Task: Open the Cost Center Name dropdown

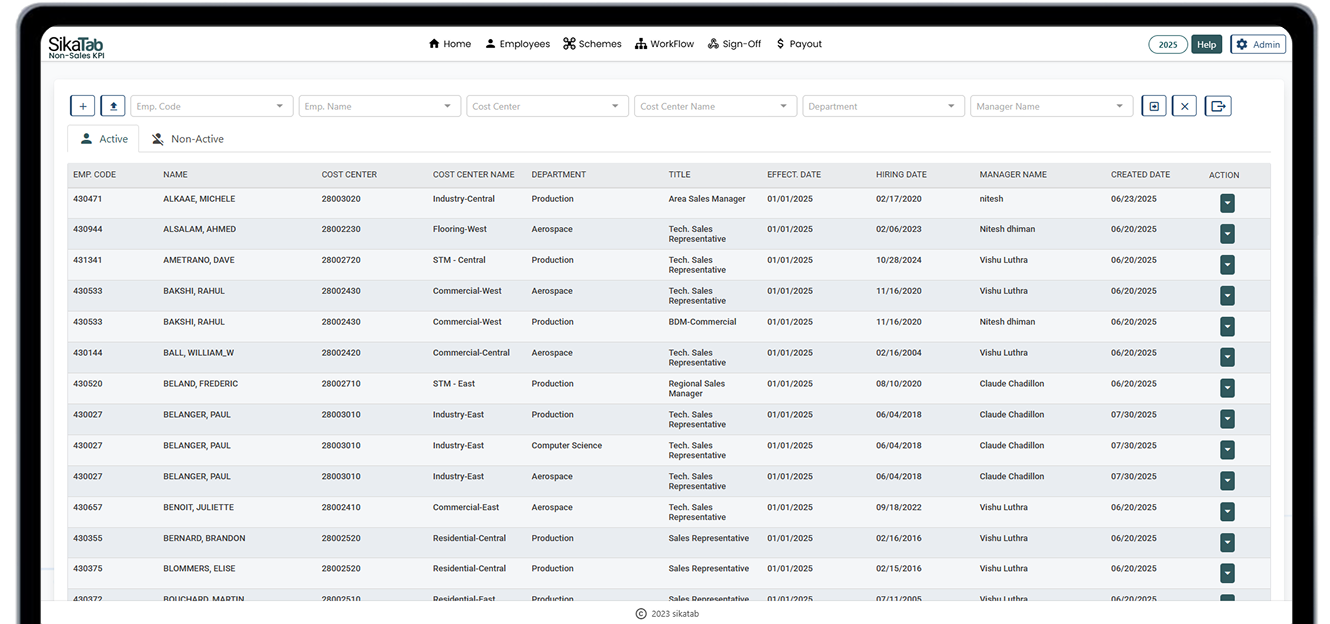Action: click(x=783, y=106)
